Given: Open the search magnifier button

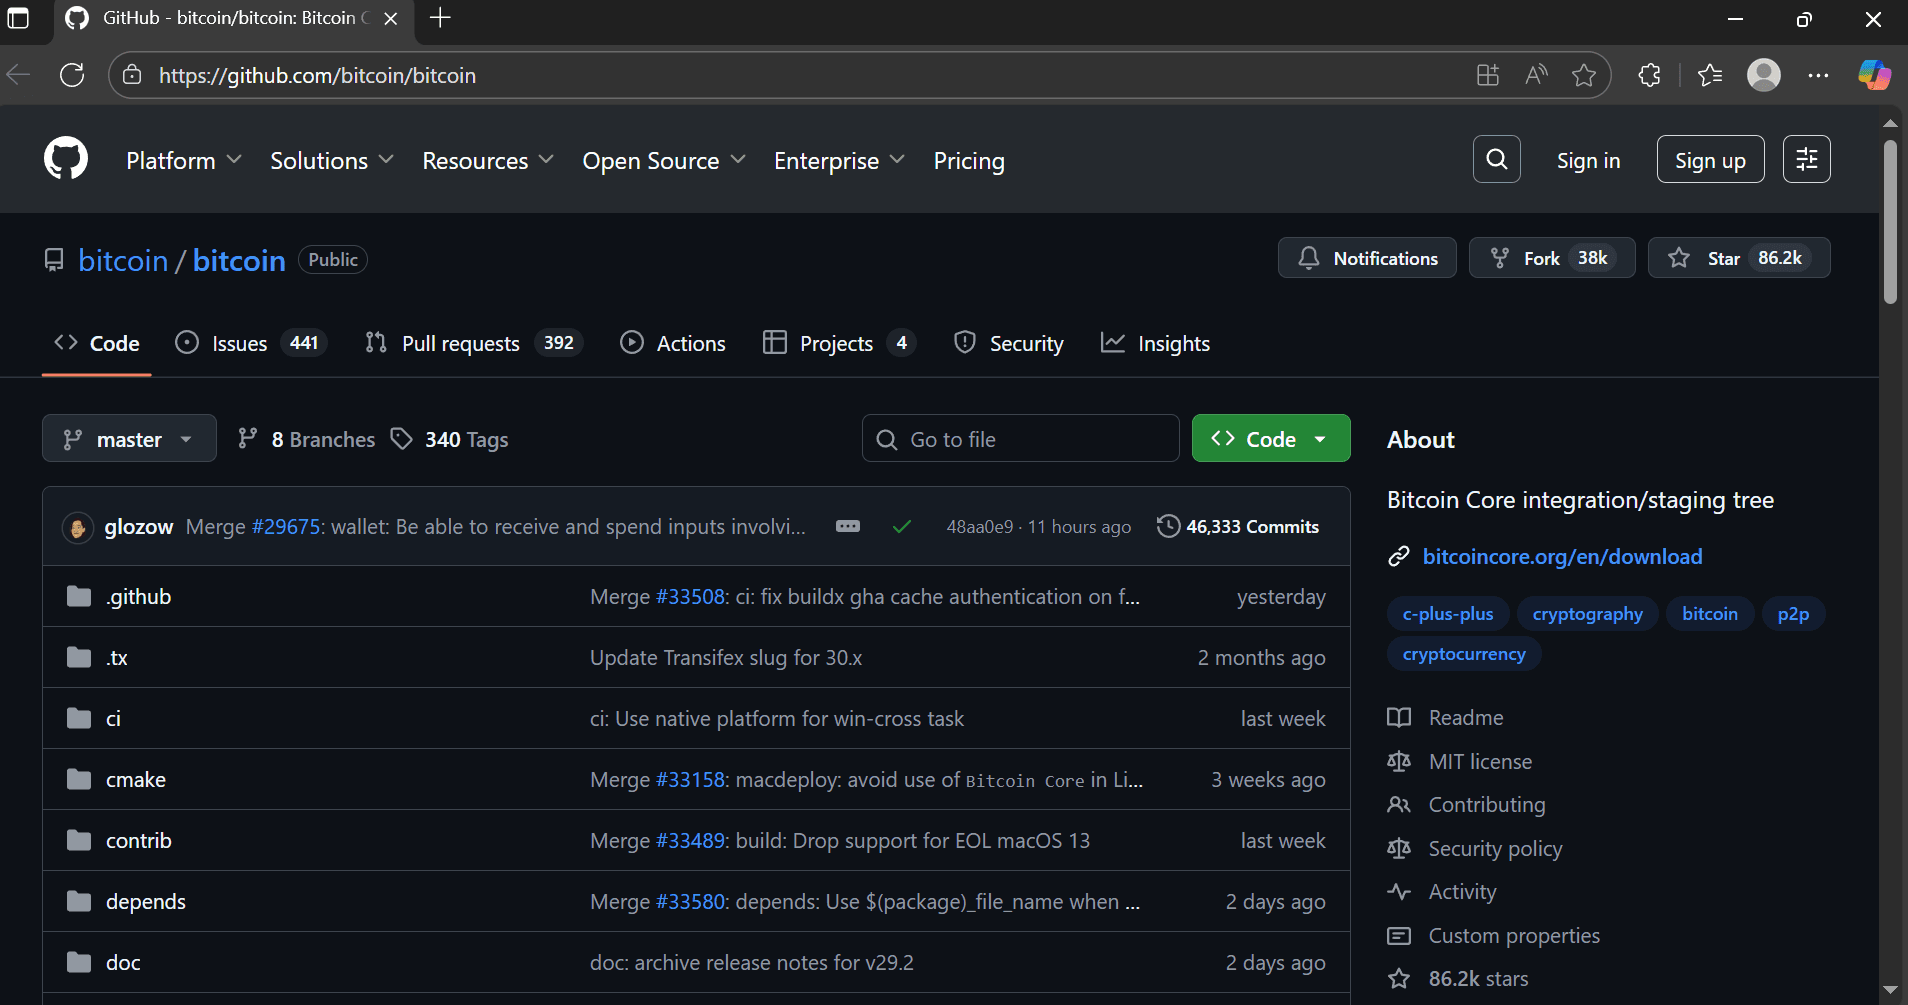Looking at the screenshot, I should coord(1496,159).
